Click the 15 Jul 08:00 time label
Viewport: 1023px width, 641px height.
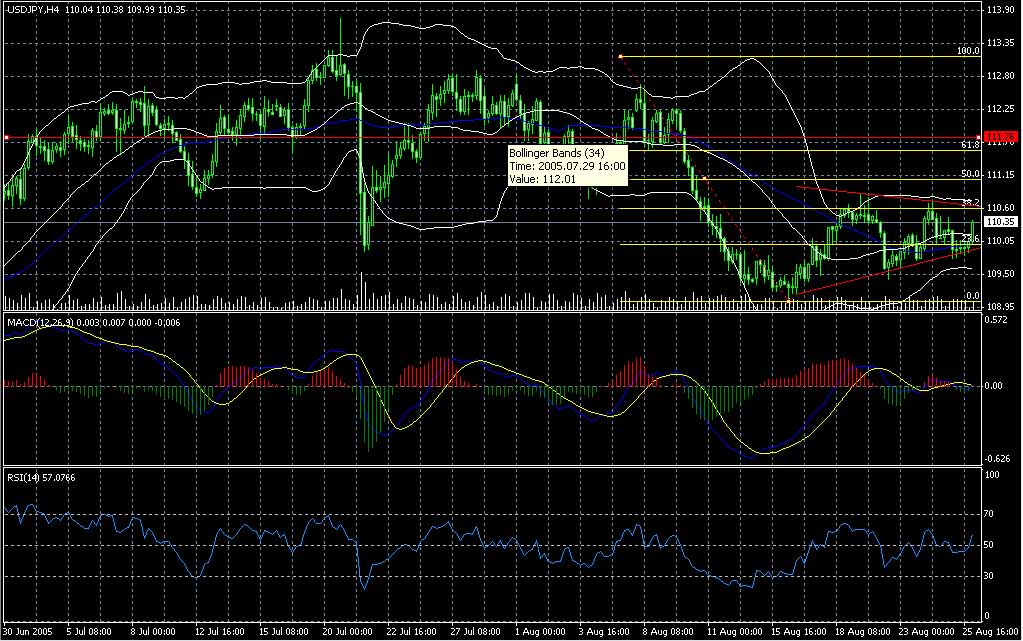pyautogui.click(x=284, y=632)
